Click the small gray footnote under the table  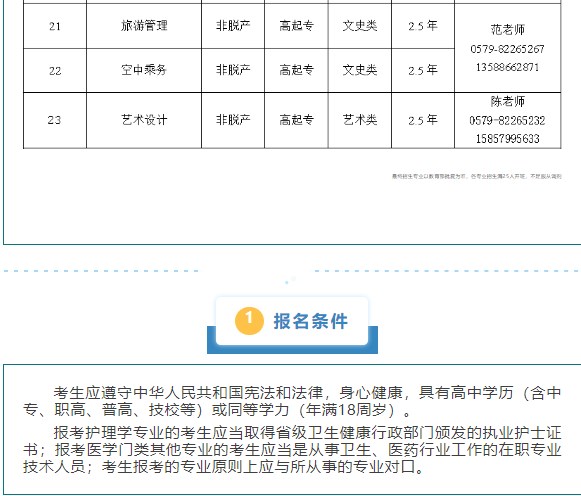[x=477, y=176]
